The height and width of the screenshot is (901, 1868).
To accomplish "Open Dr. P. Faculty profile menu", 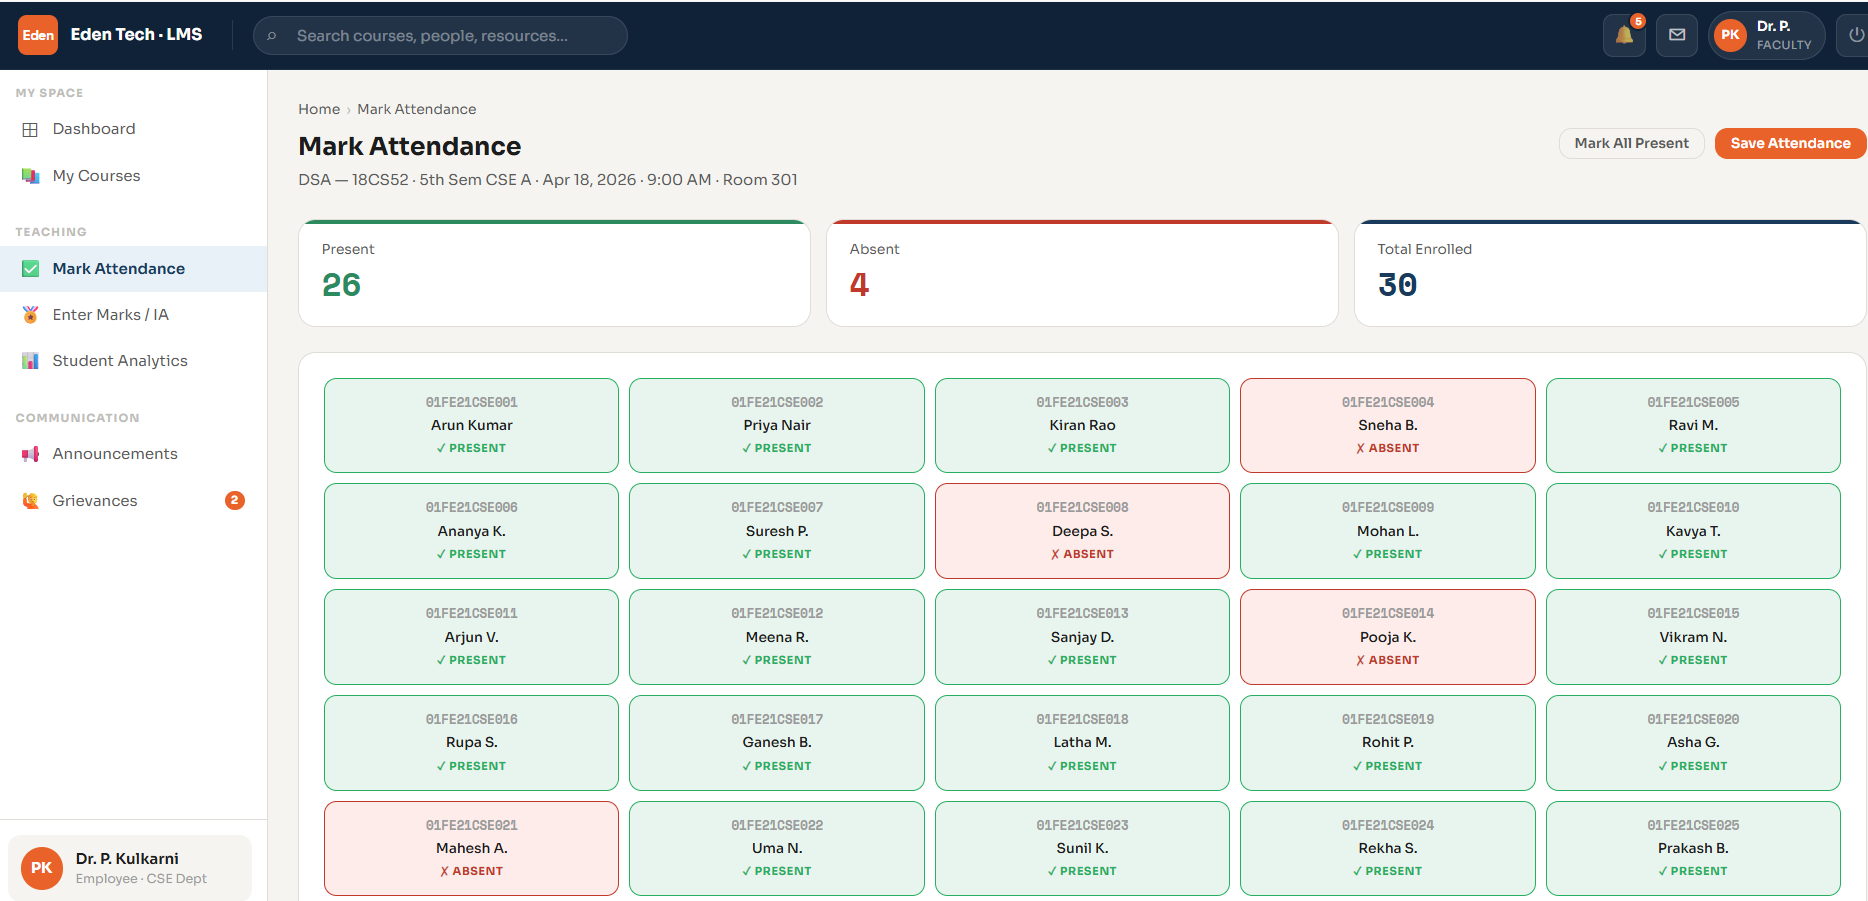I will (1766, 35).
